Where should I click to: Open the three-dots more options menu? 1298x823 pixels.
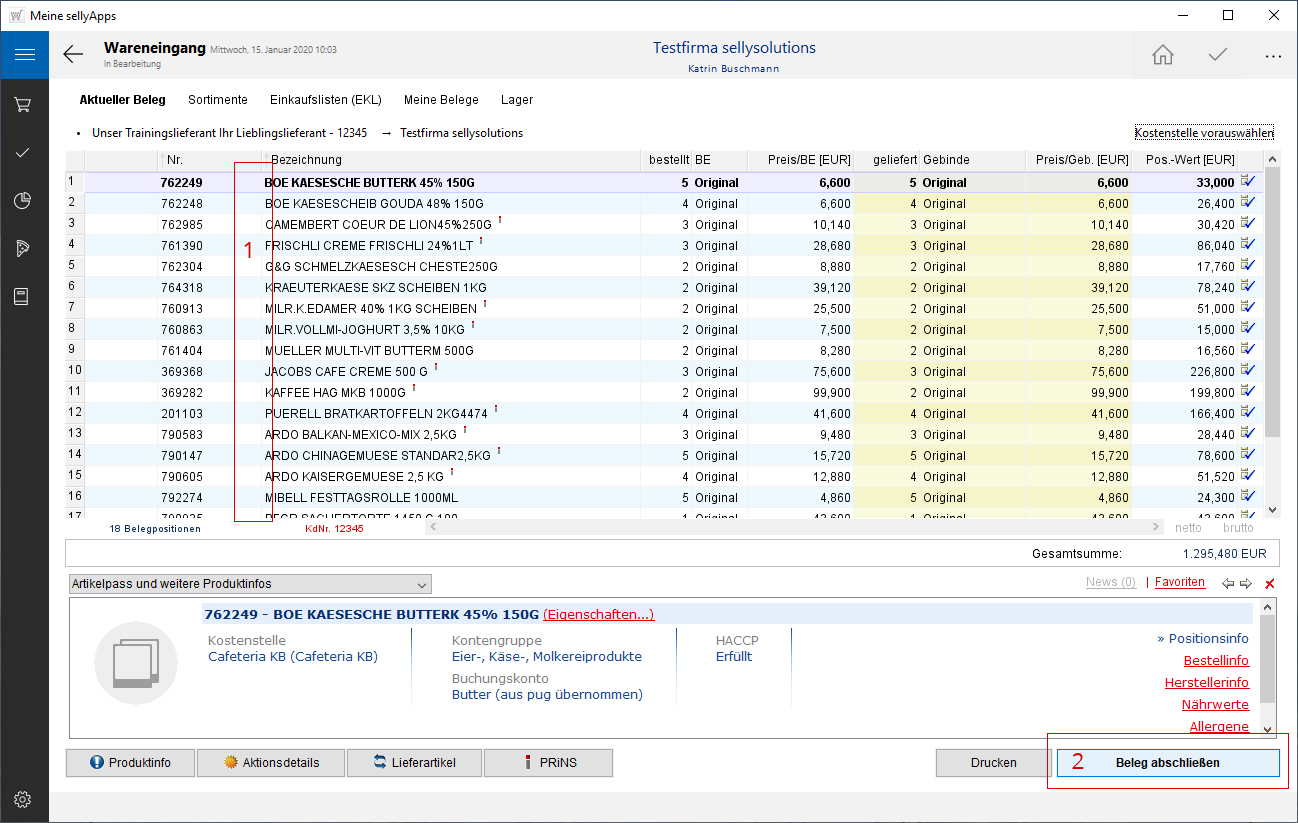(x=1272, y=56)
